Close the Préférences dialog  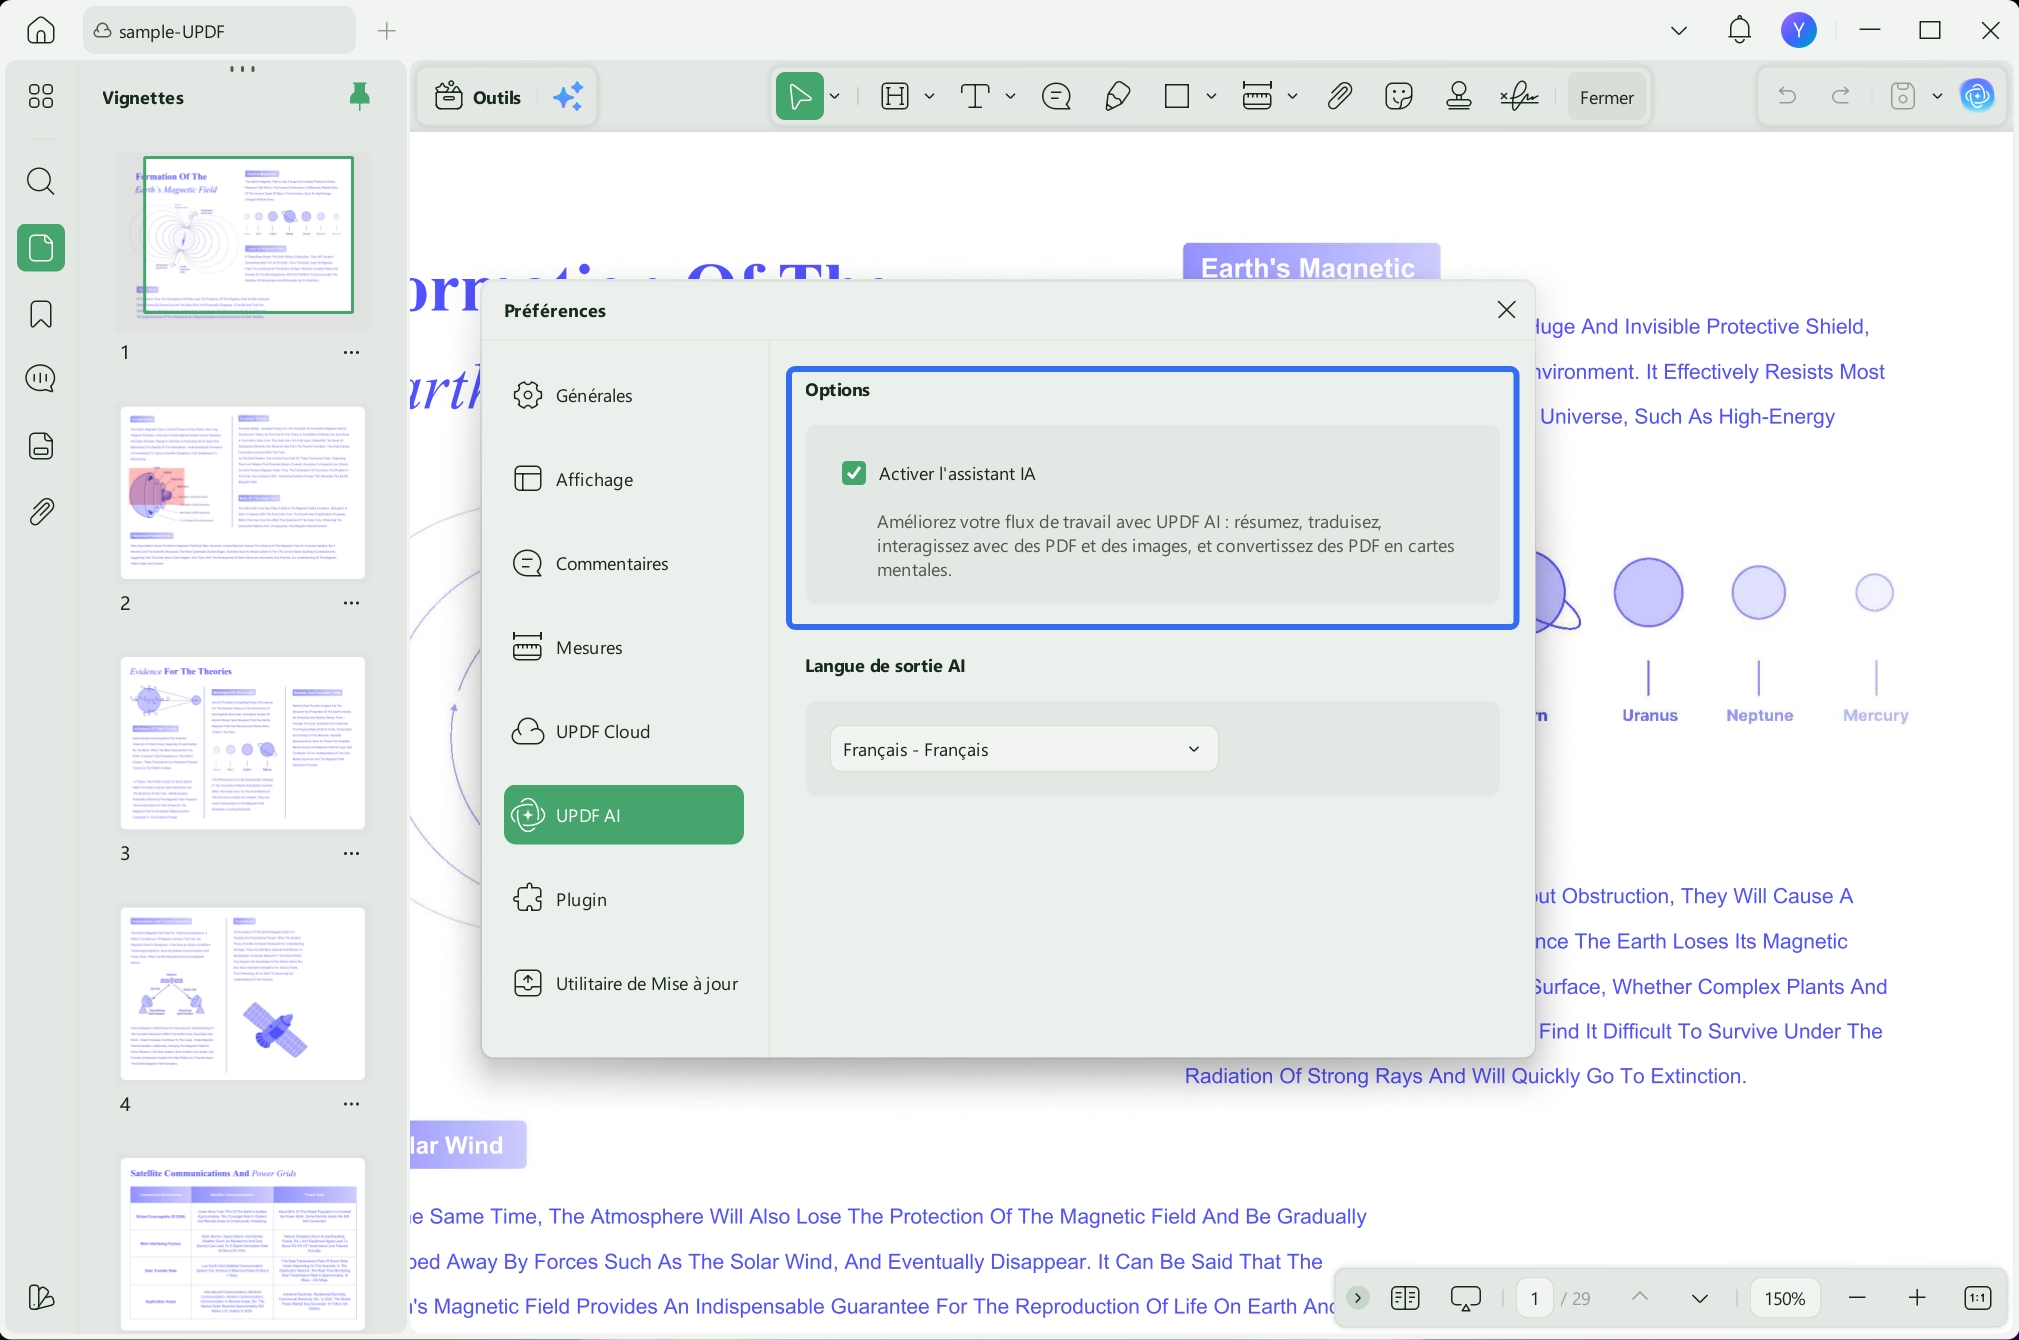coord(1507,310)
